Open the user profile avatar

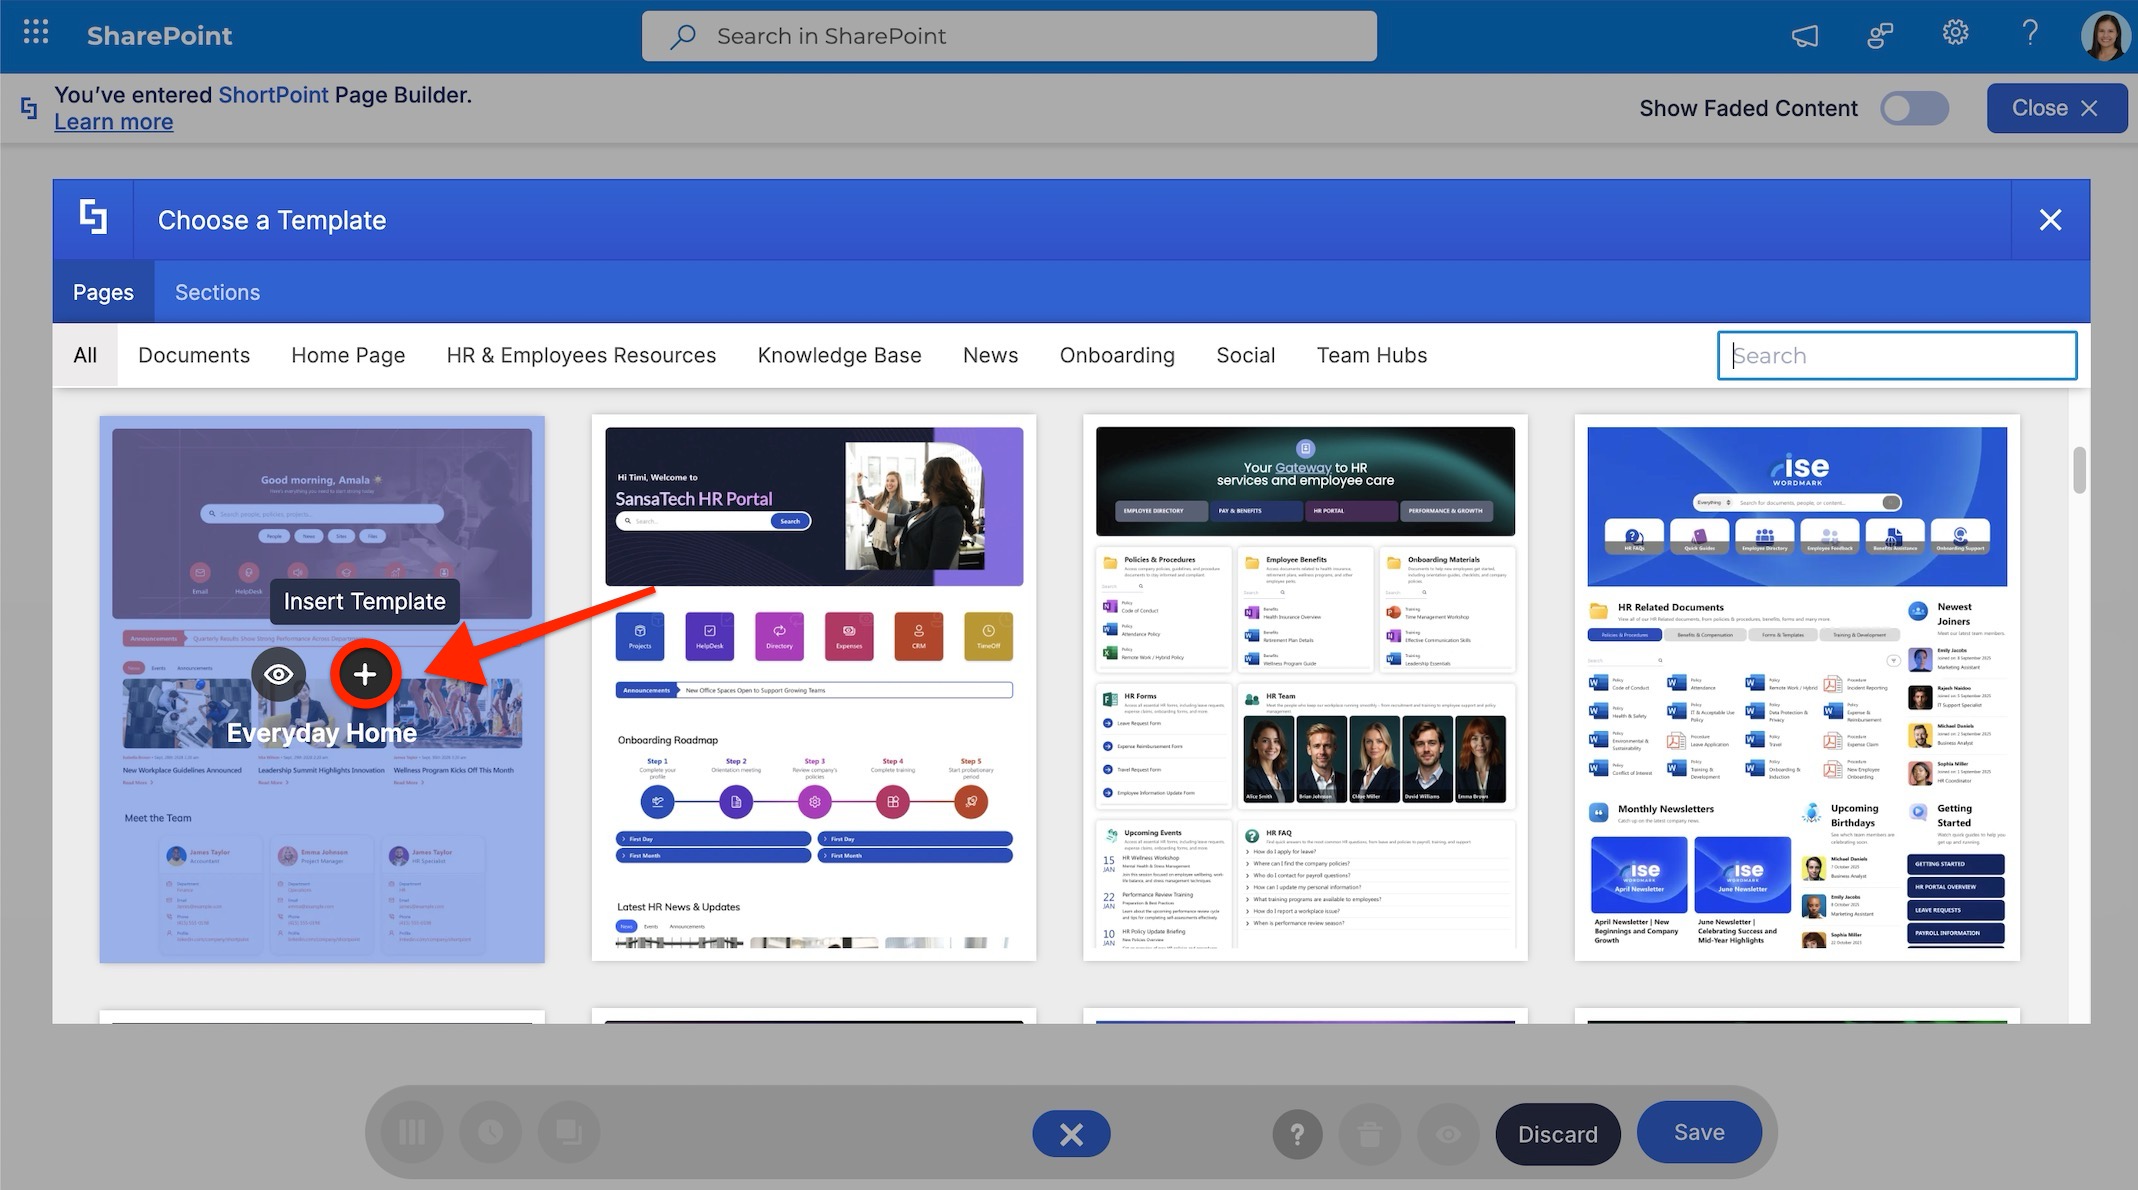tap(2104, 36)
